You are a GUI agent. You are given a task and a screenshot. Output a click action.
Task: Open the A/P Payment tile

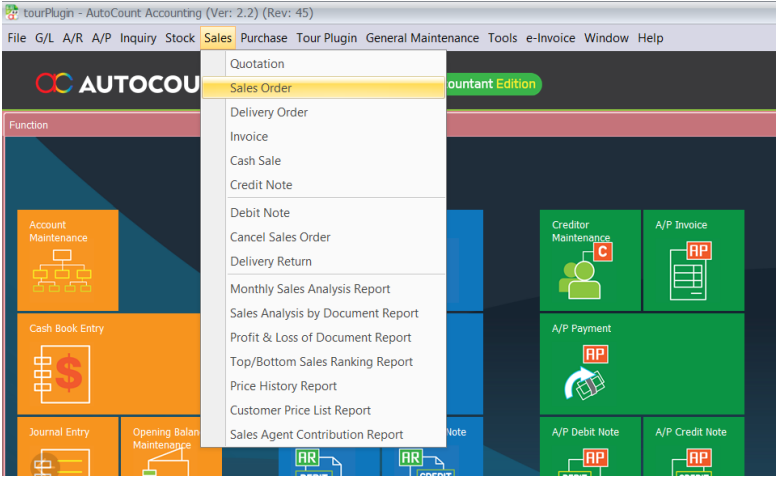[x=642, y=364]
